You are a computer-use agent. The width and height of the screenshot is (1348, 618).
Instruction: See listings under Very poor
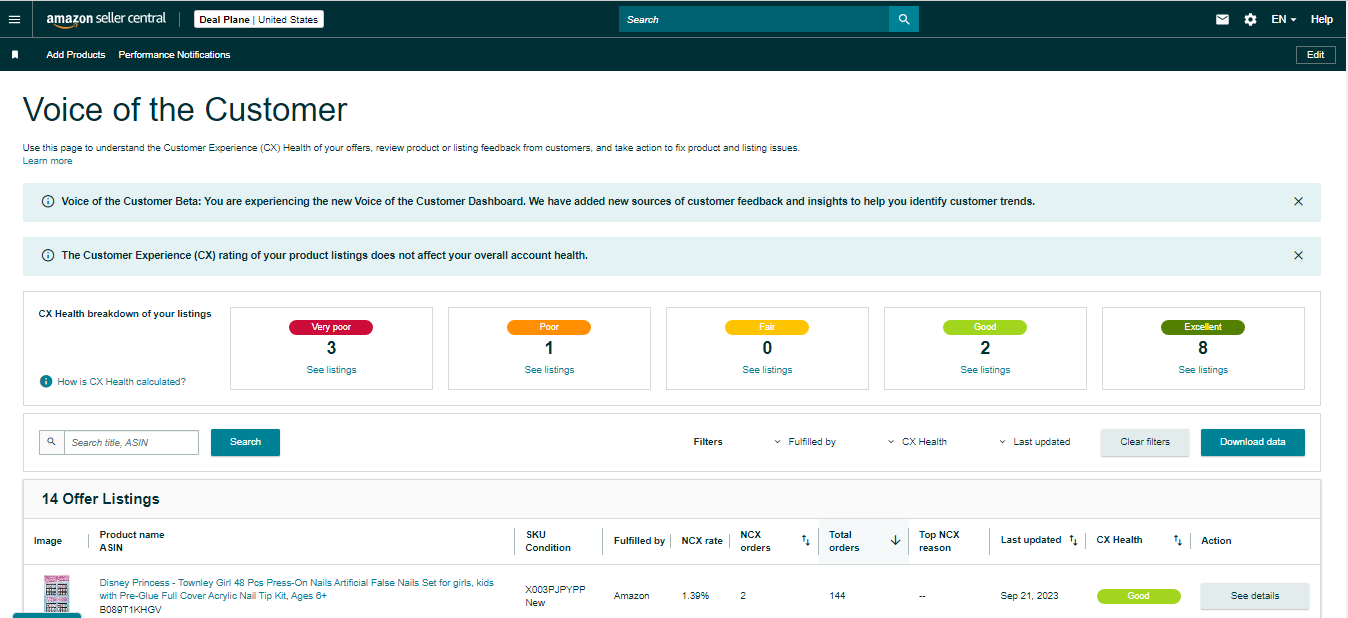click(331, 370)
